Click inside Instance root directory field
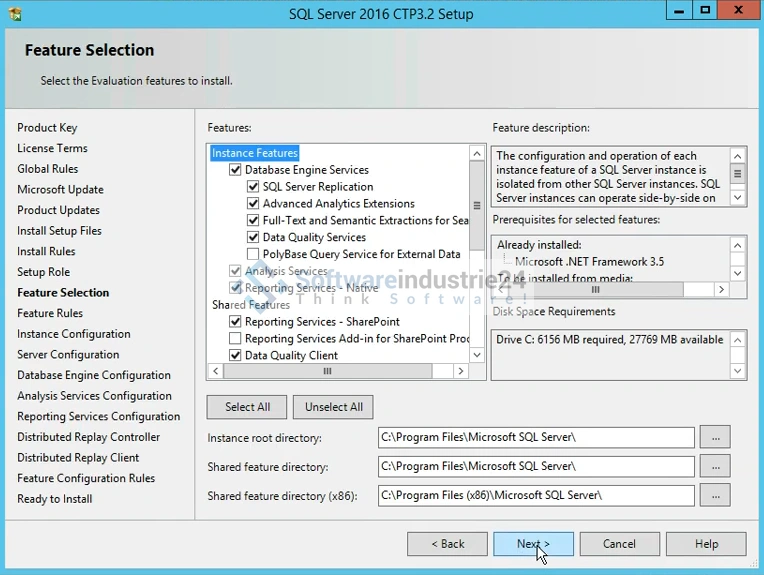Image resolution: width=764 pixels, height=575 pixels. (536, 437)
